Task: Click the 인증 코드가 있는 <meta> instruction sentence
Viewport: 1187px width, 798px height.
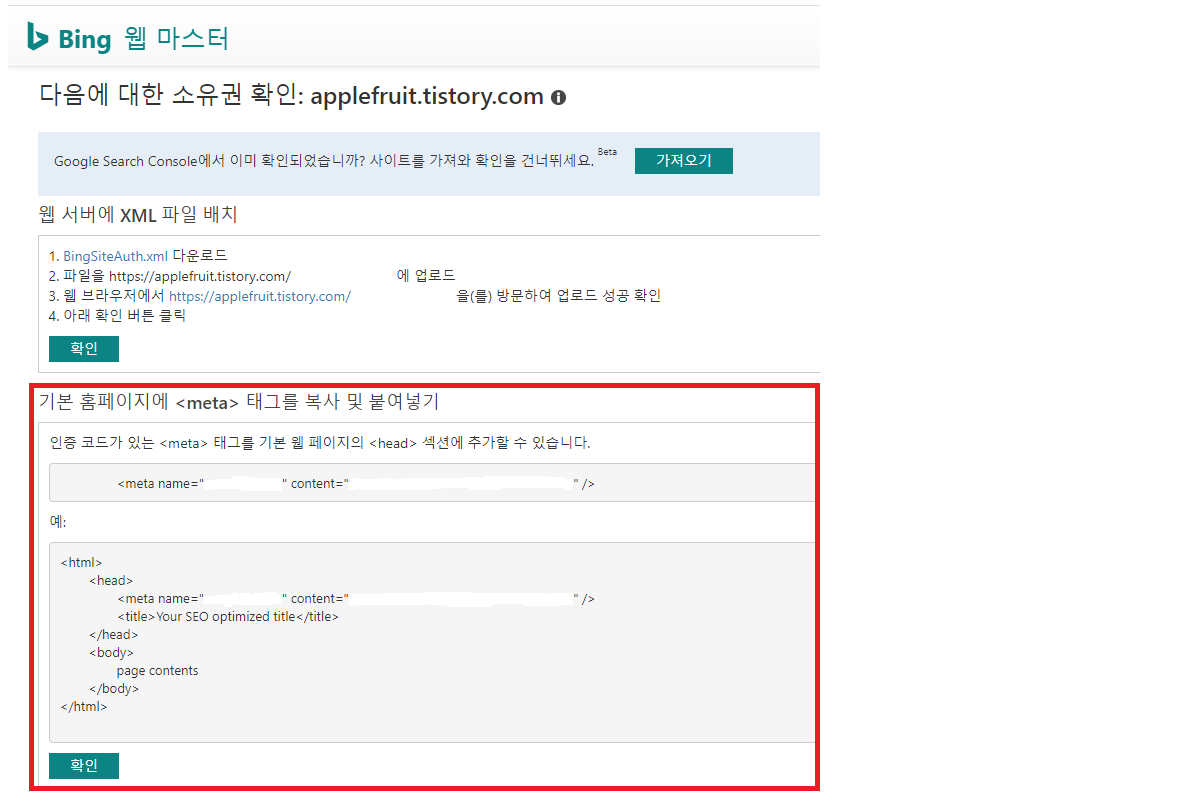Action: click(x=320, y=443)
